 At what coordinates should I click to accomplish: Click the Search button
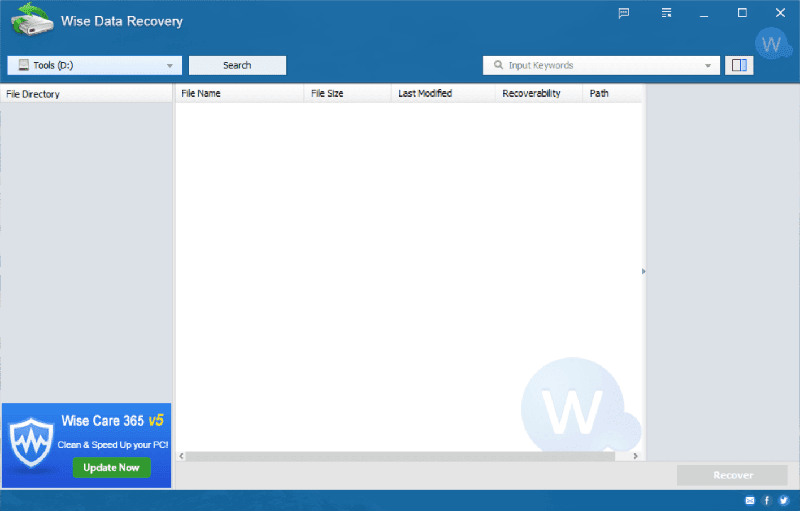pos(237,65)
